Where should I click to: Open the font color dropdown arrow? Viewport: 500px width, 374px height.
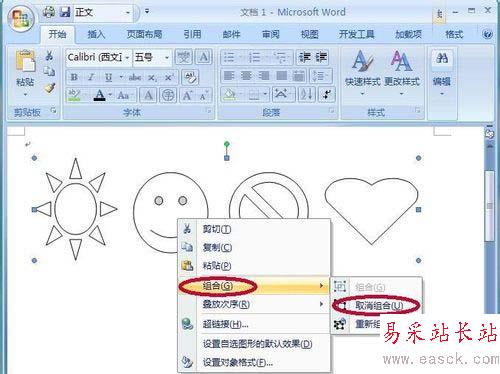[110, 95]
